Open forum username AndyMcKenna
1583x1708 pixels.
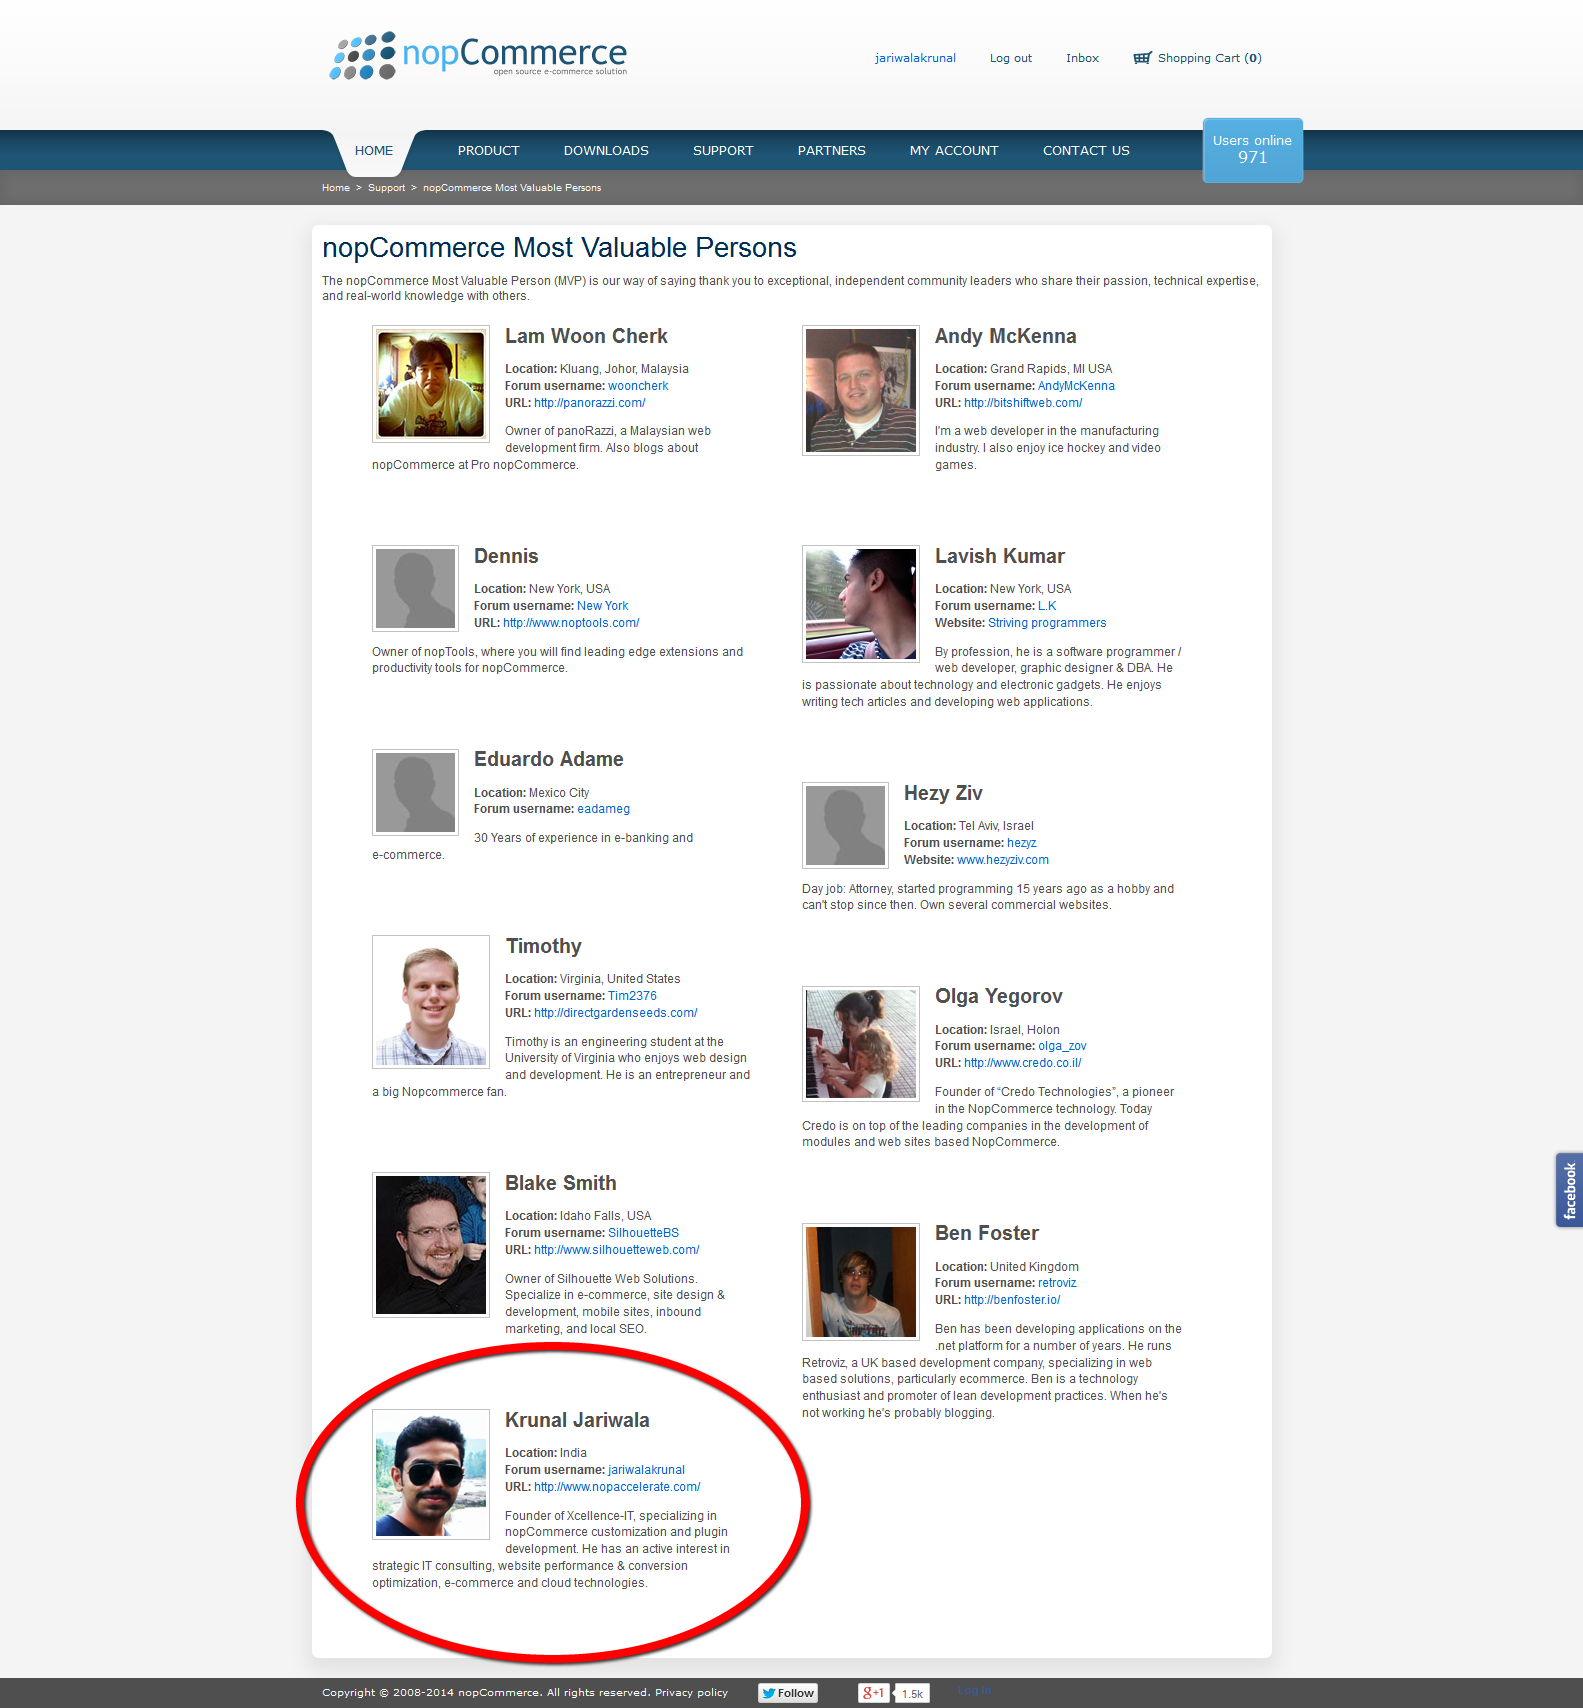click(x=1076, y=386)
